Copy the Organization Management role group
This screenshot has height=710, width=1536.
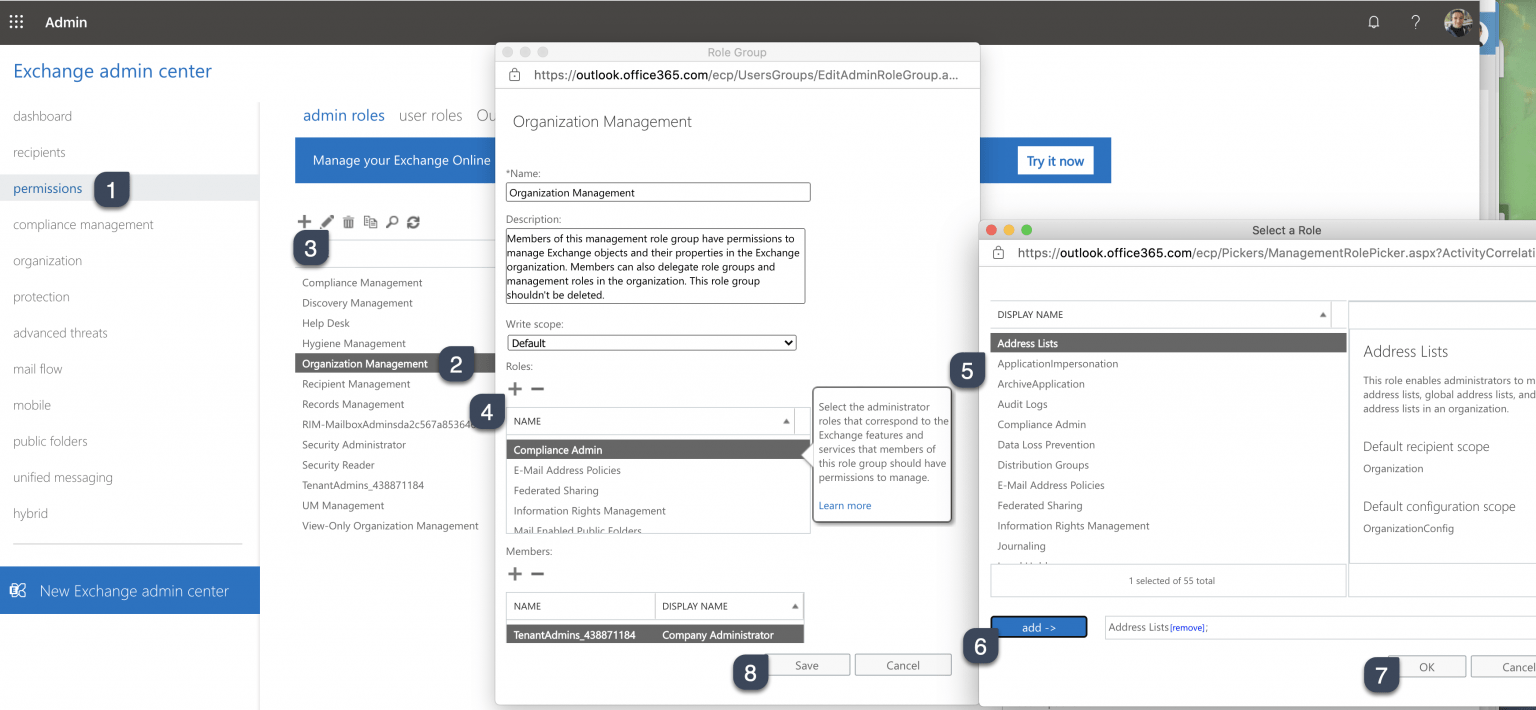[x=369, y=221]
